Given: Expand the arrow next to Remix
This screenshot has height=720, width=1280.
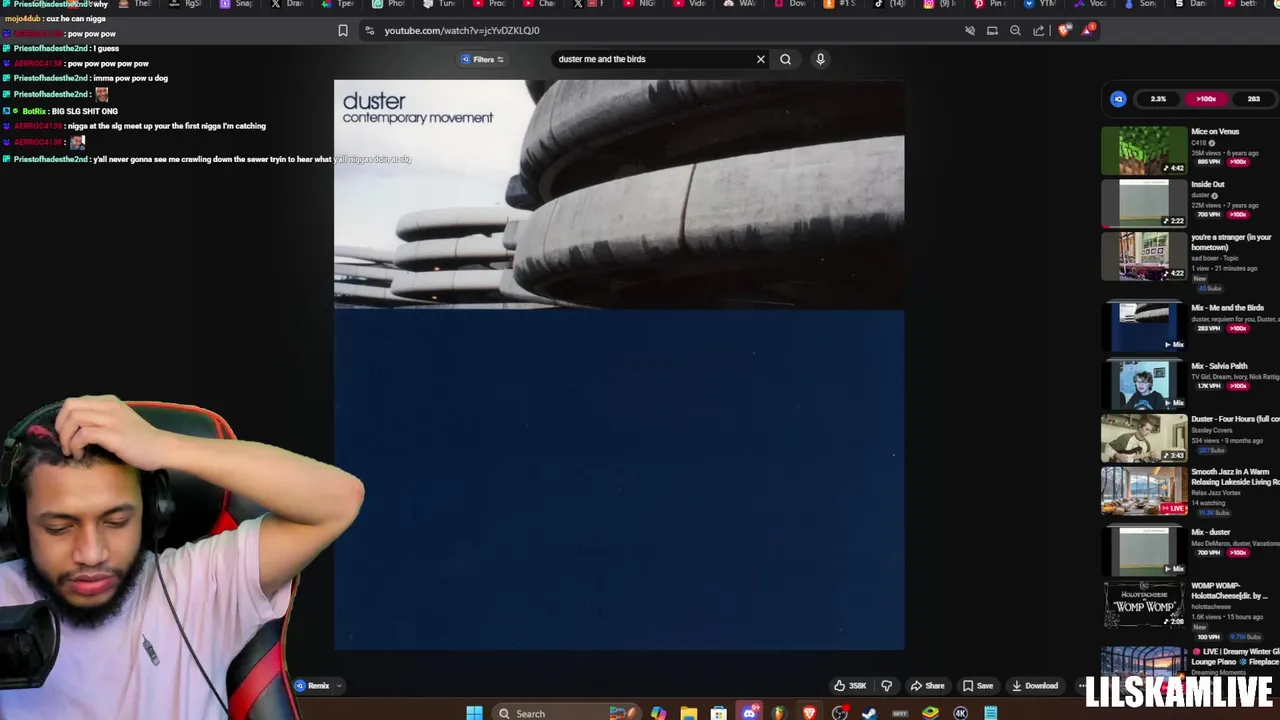Looking at the screenshot, I should pos(339,686).
